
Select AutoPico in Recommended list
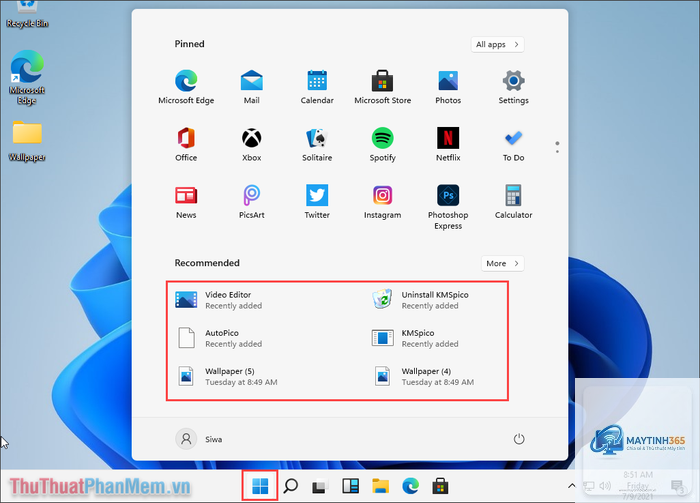(x=219, y=338)
